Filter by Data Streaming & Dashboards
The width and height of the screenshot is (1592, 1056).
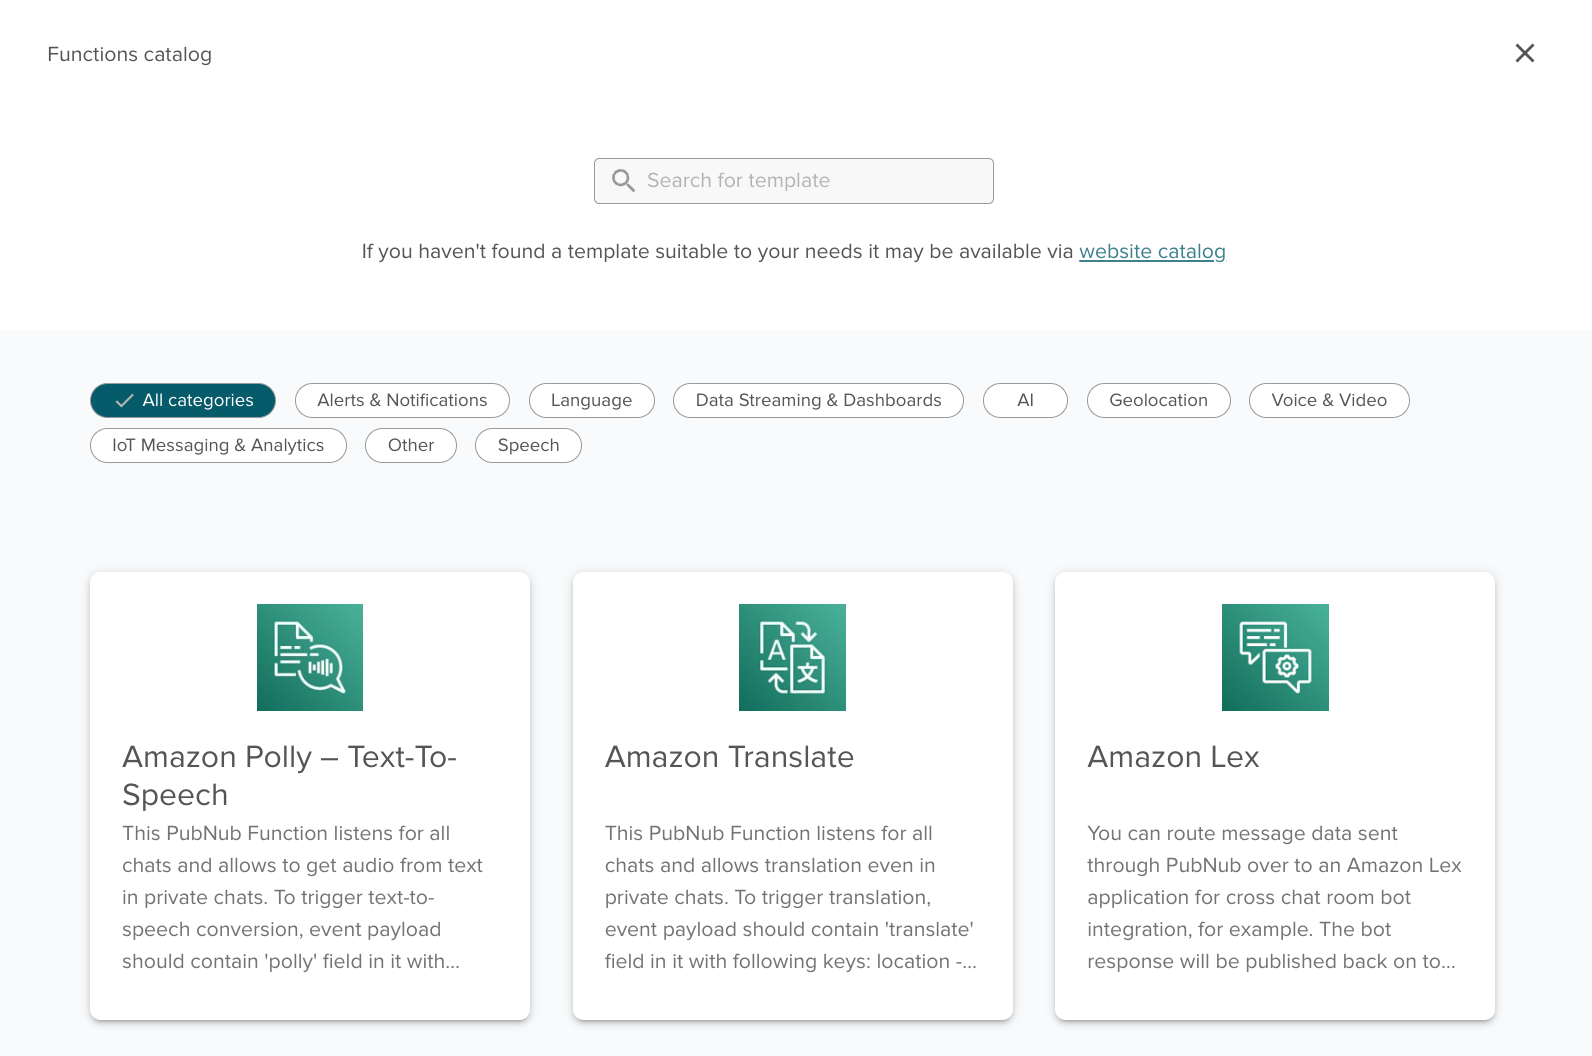[x=818, y=400]
